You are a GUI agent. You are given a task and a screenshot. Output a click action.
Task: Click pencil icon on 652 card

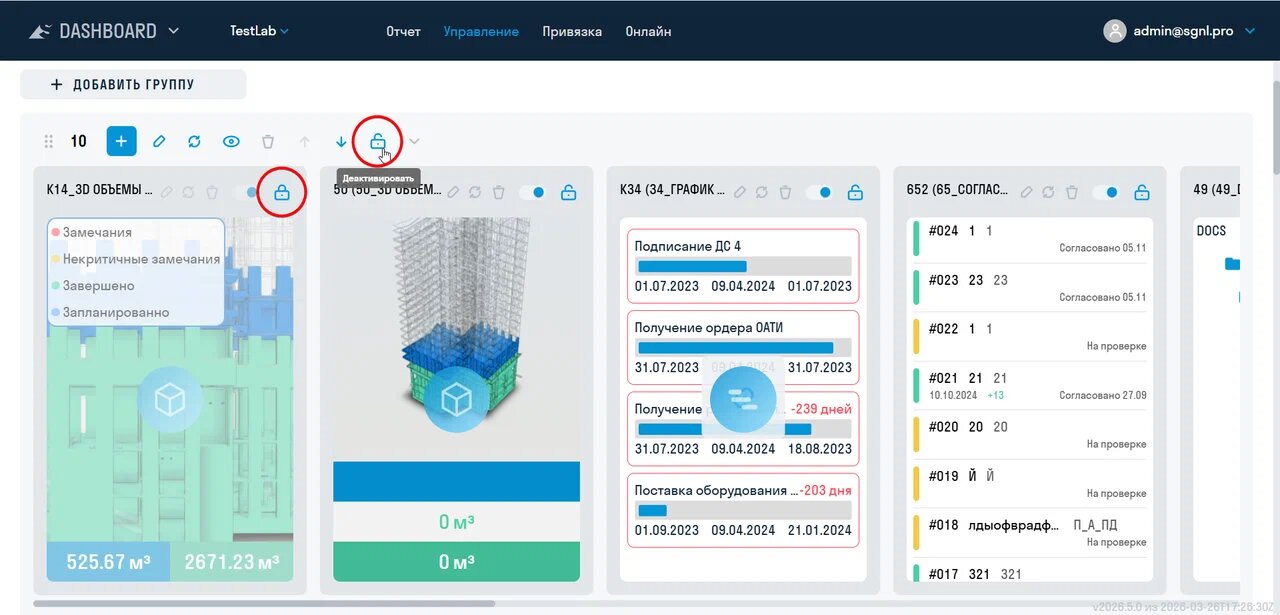tap(1026, 192)
